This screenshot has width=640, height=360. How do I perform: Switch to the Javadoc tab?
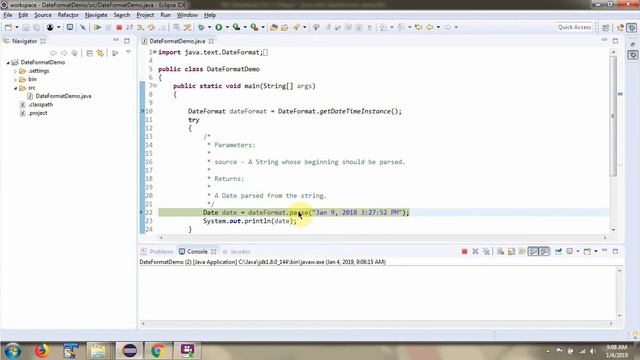(x=237, y=251)
